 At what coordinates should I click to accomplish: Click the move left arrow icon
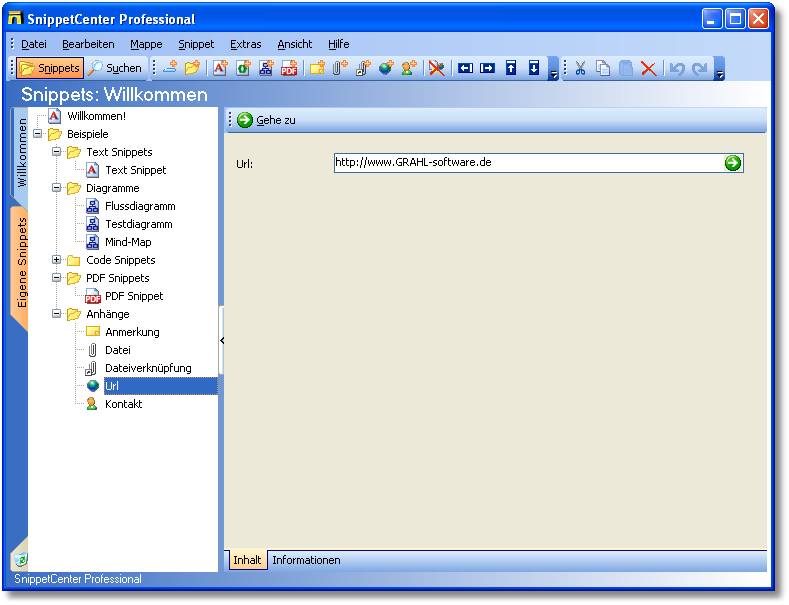coord(465,67)
